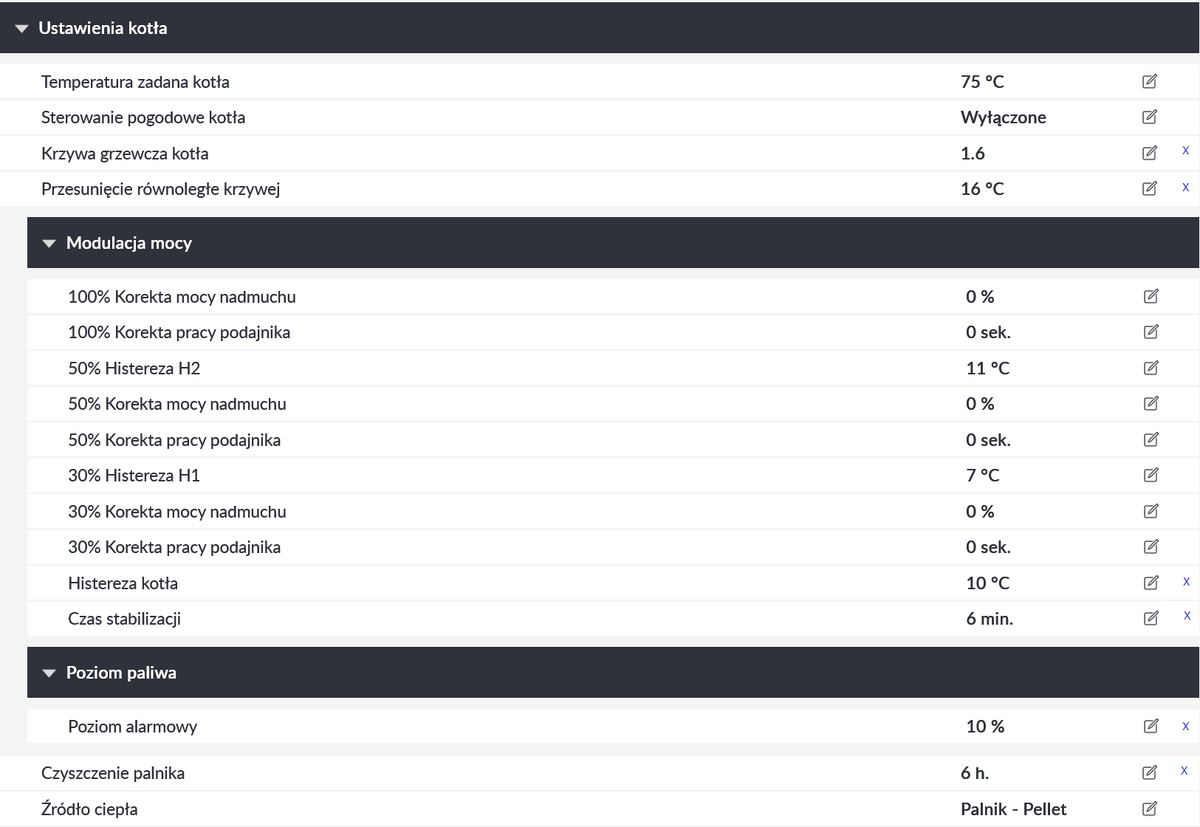Image resolution: width=1200 pixels, height=827 pixels.
Task: Edit 30% Histereza H1 value
Action: pos(1150,475)
